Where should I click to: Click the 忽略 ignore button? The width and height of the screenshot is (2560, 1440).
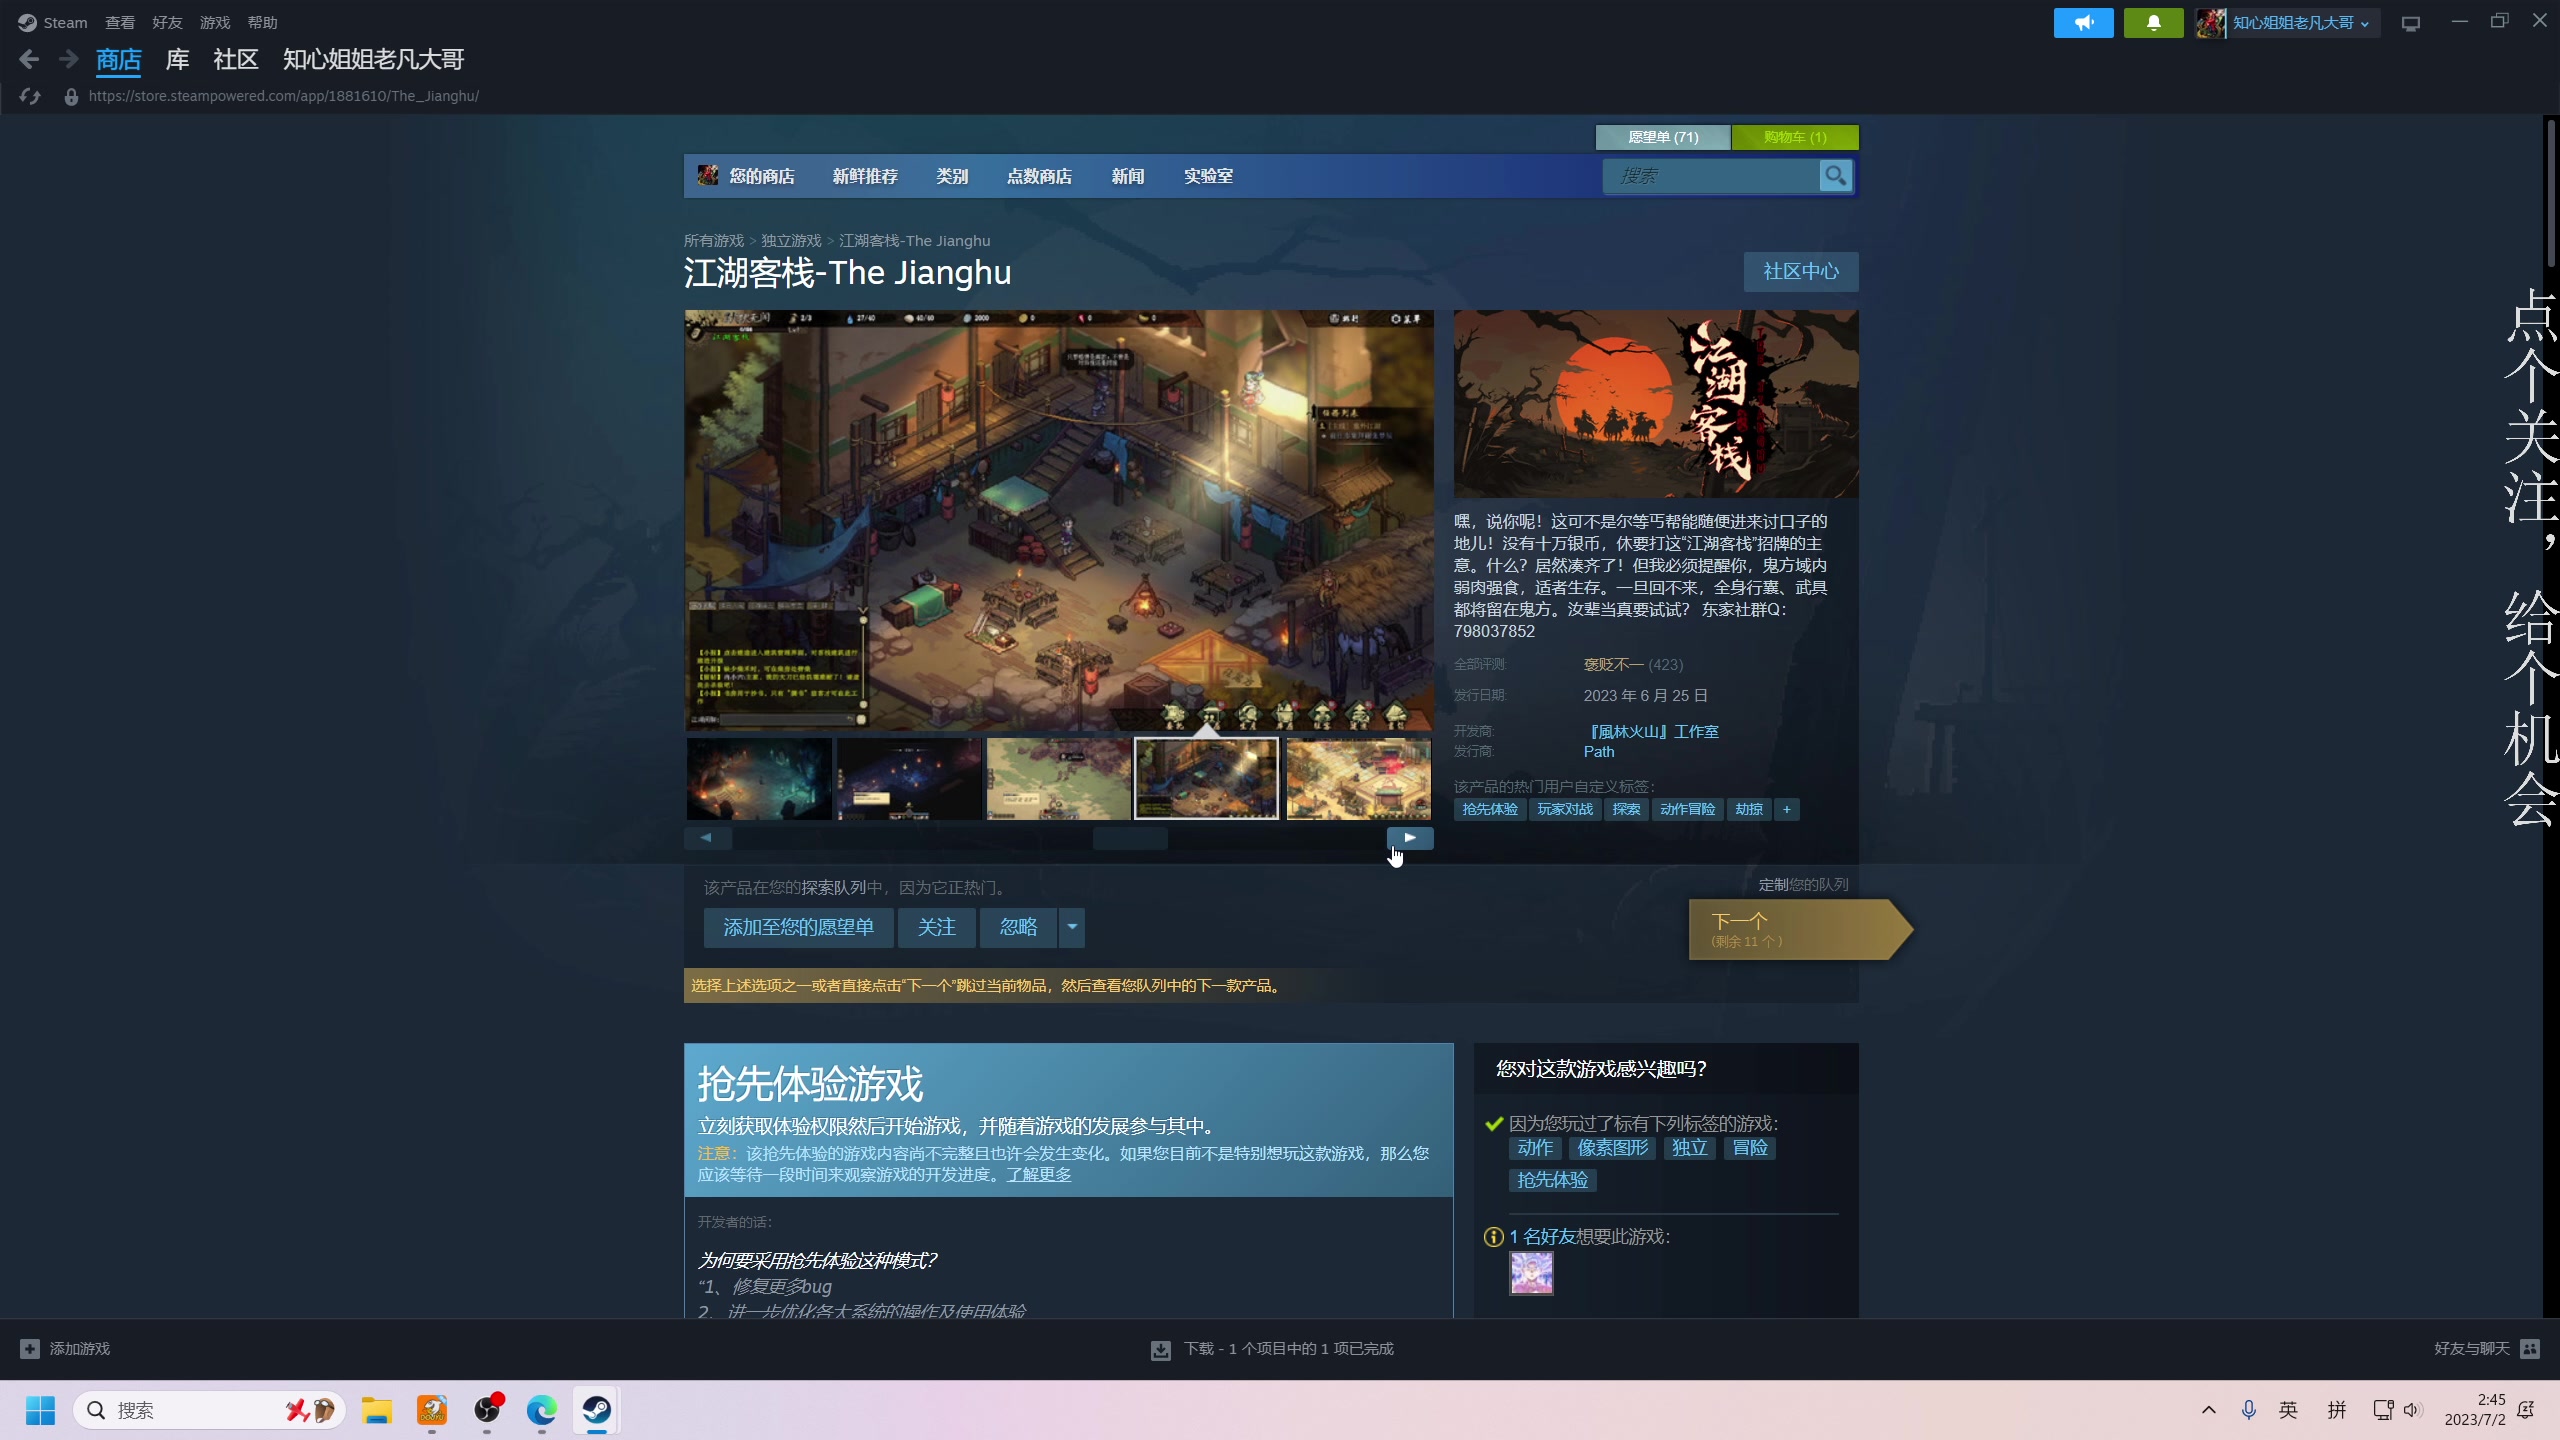point(1019,927)
